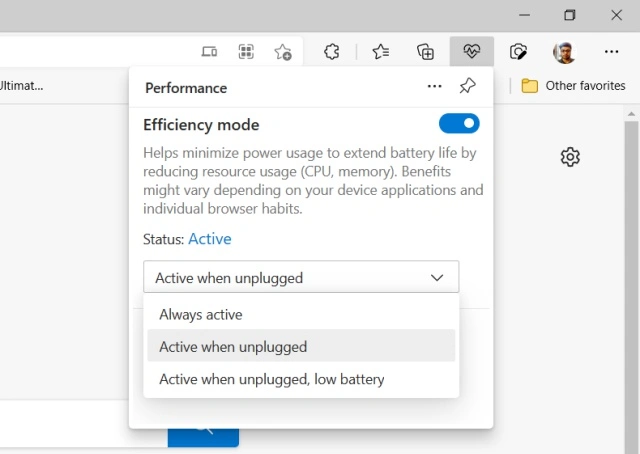Click the Efficiency mode heading

(201, 125)
